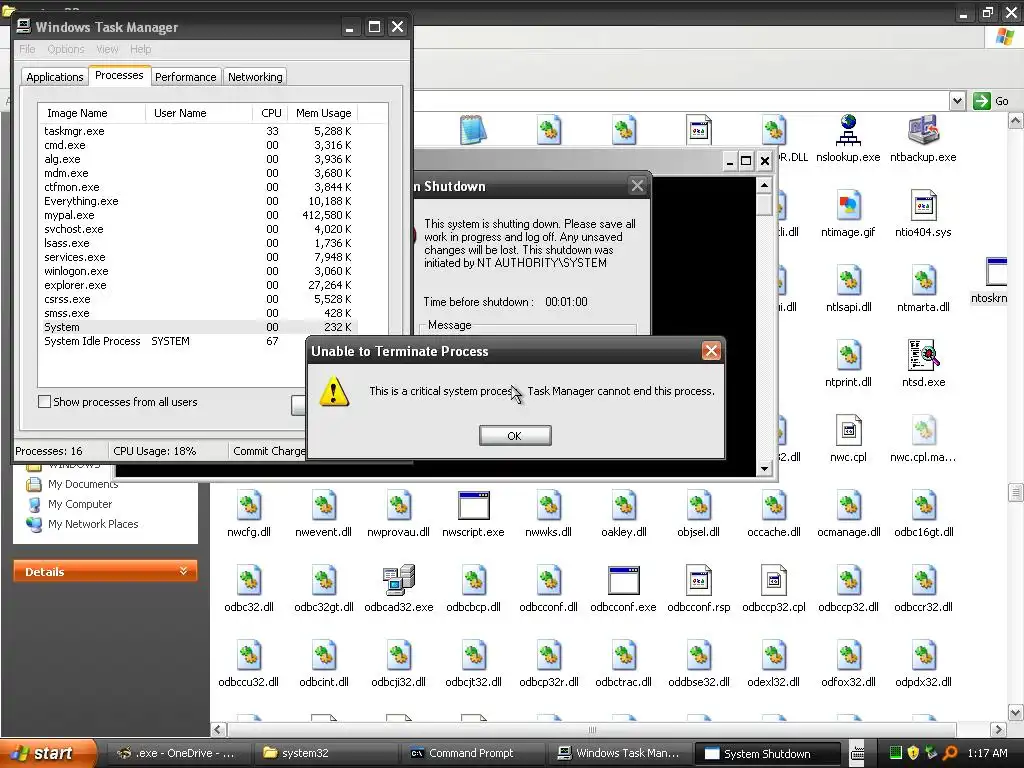Switch to Command Prompt from the taskbar
The width and height of the screenshot is (1024, 768).
point(472,753)
